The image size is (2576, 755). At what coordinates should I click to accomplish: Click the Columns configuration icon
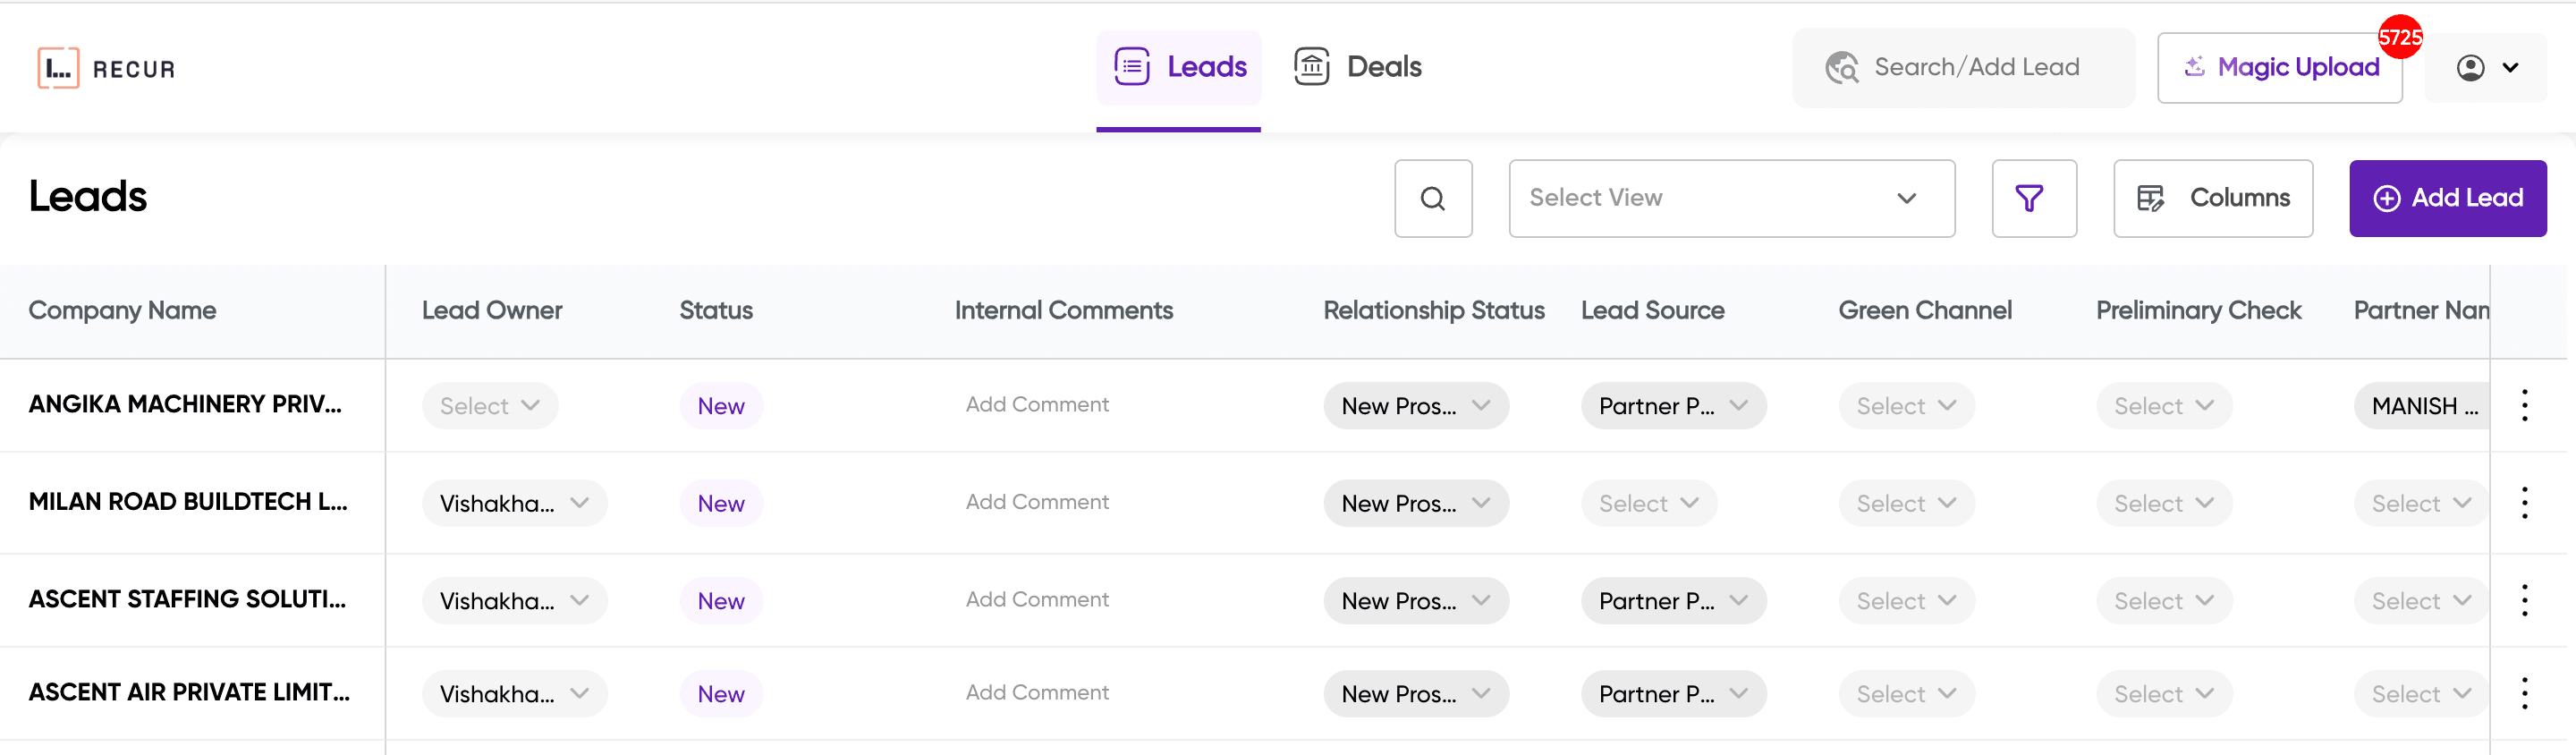pyautogui.click(x=2154, y=198)
